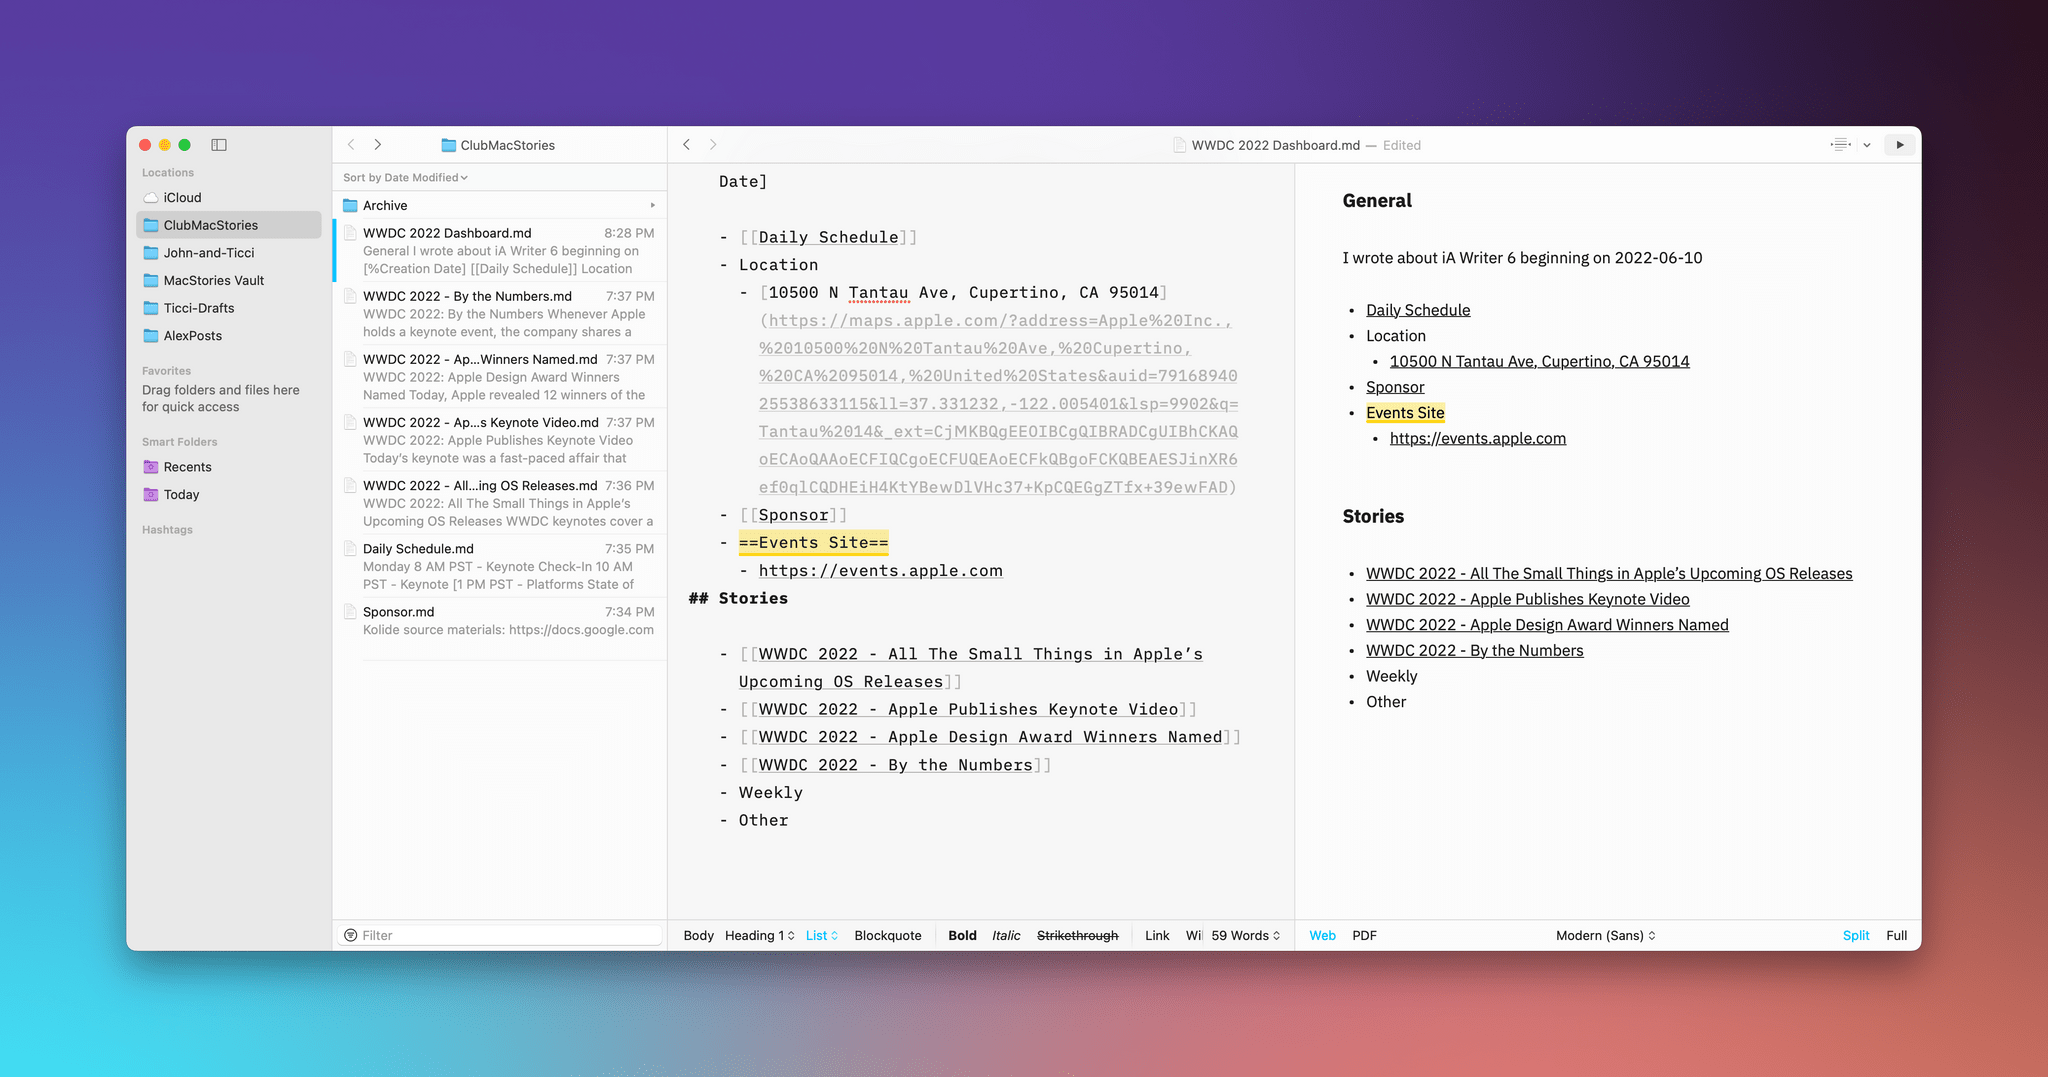Open the List style dropdown
The image size is (2048, 1077).
[822, 936]
